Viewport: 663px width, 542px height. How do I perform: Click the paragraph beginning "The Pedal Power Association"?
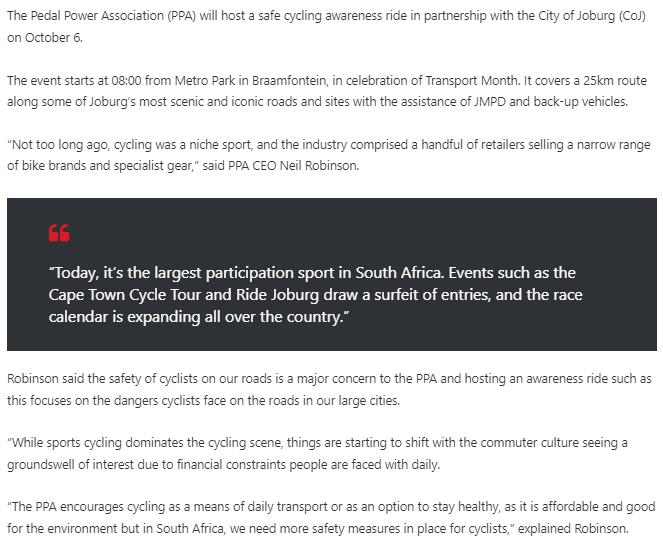pos(326,27)
